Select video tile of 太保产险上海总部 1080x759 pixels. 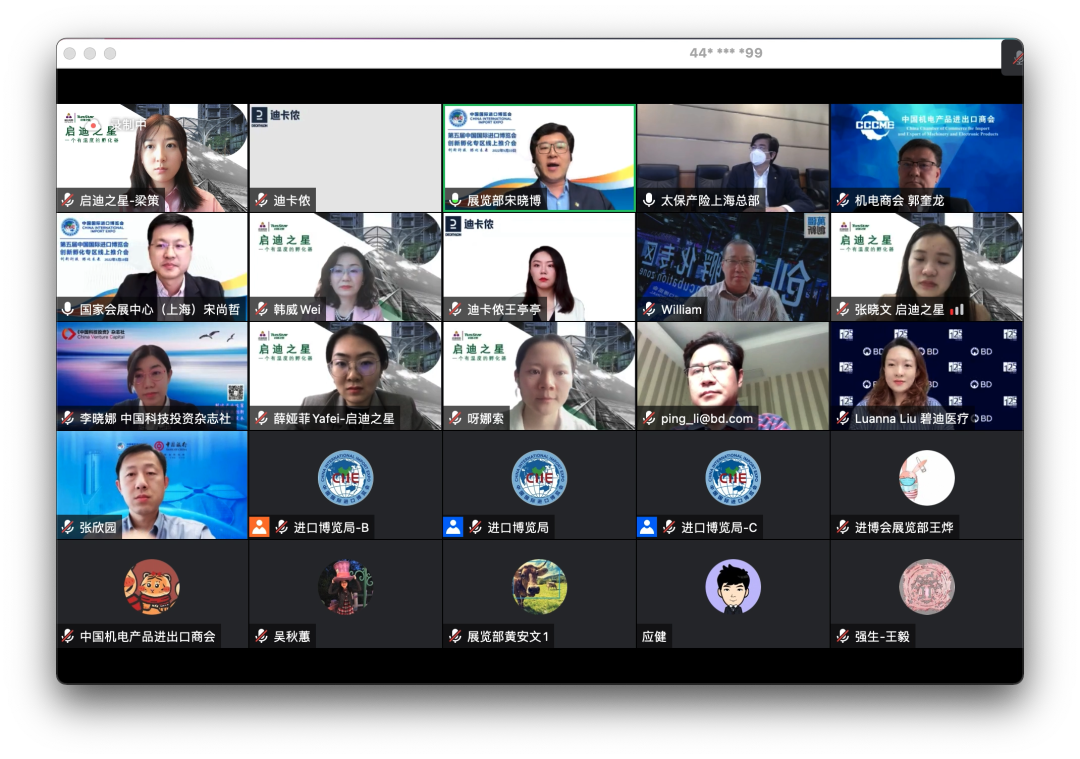click(733, 158)
